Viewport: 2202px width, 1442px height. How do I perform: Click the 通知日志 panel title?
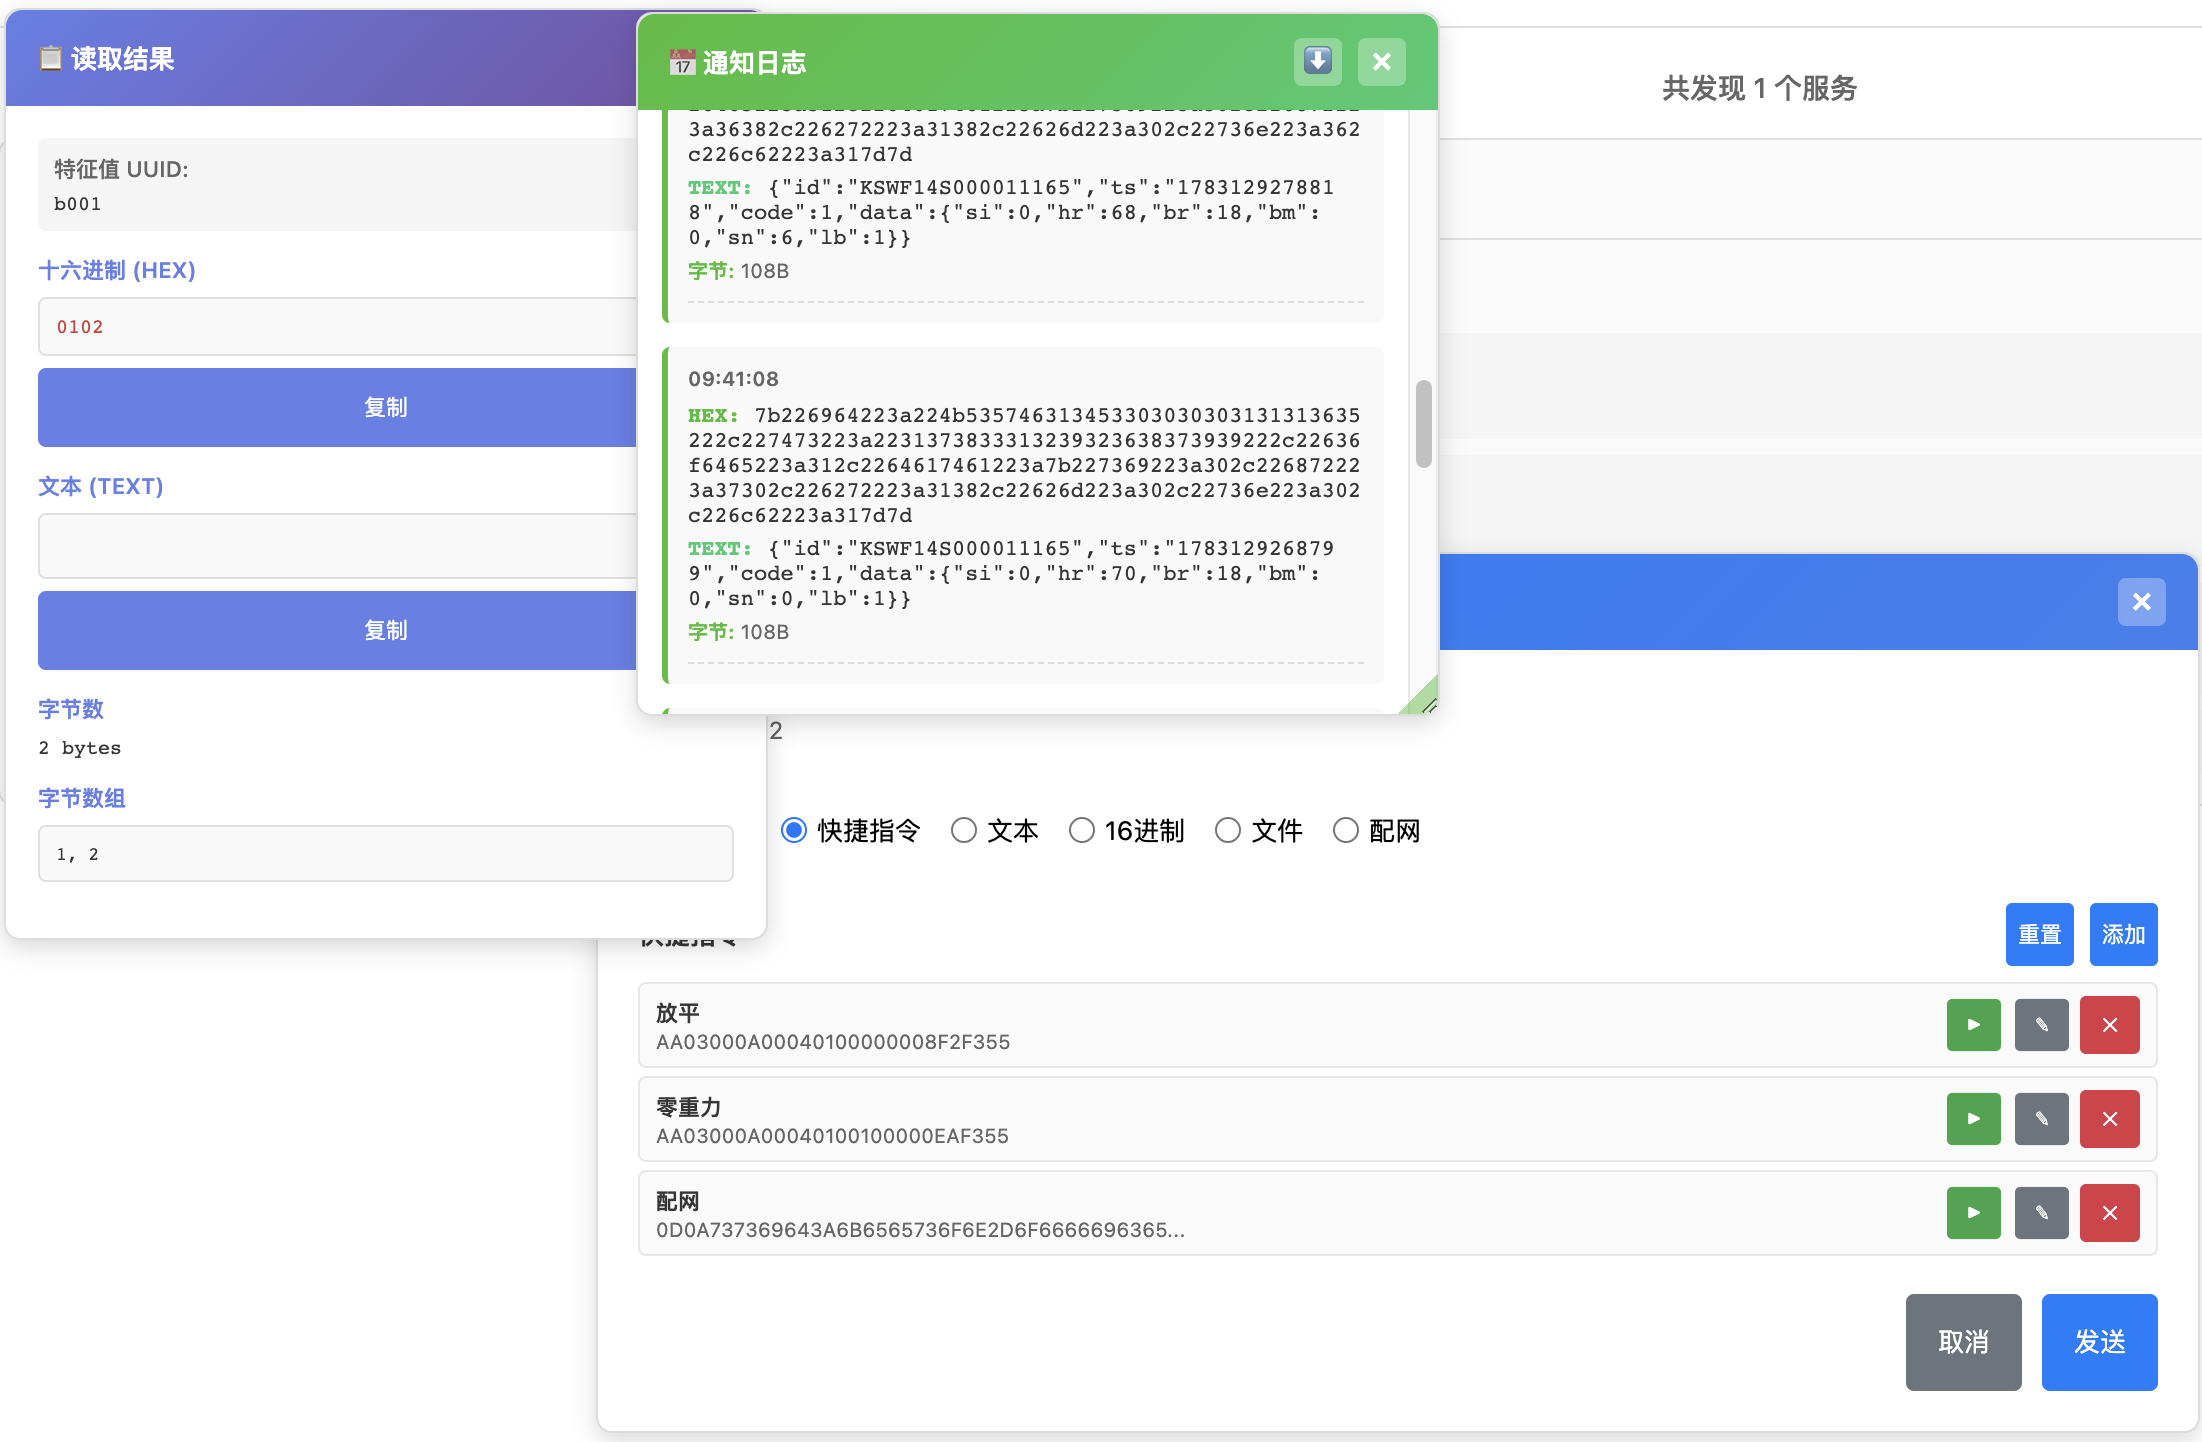pos(738,63)
